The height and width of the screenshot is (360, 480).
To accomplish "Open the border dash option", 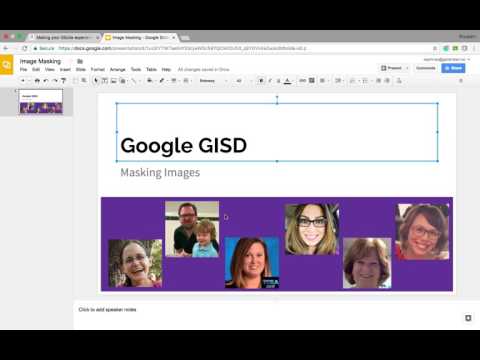I will 186,81.
